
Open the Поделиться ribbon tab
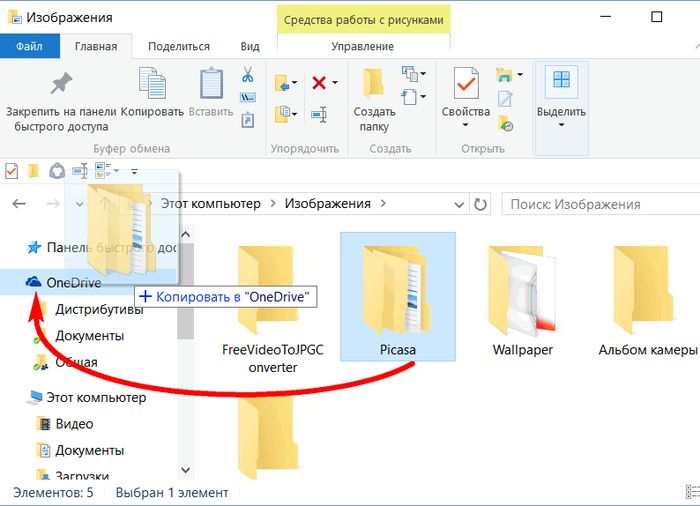click(x=178, y=46)
